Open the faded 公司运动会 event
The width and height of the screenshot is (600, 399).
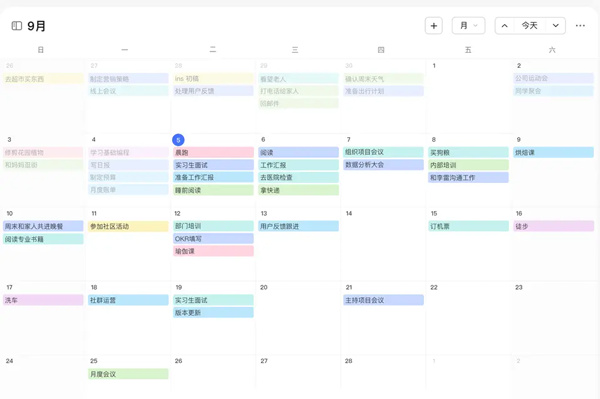coord(553,78)
